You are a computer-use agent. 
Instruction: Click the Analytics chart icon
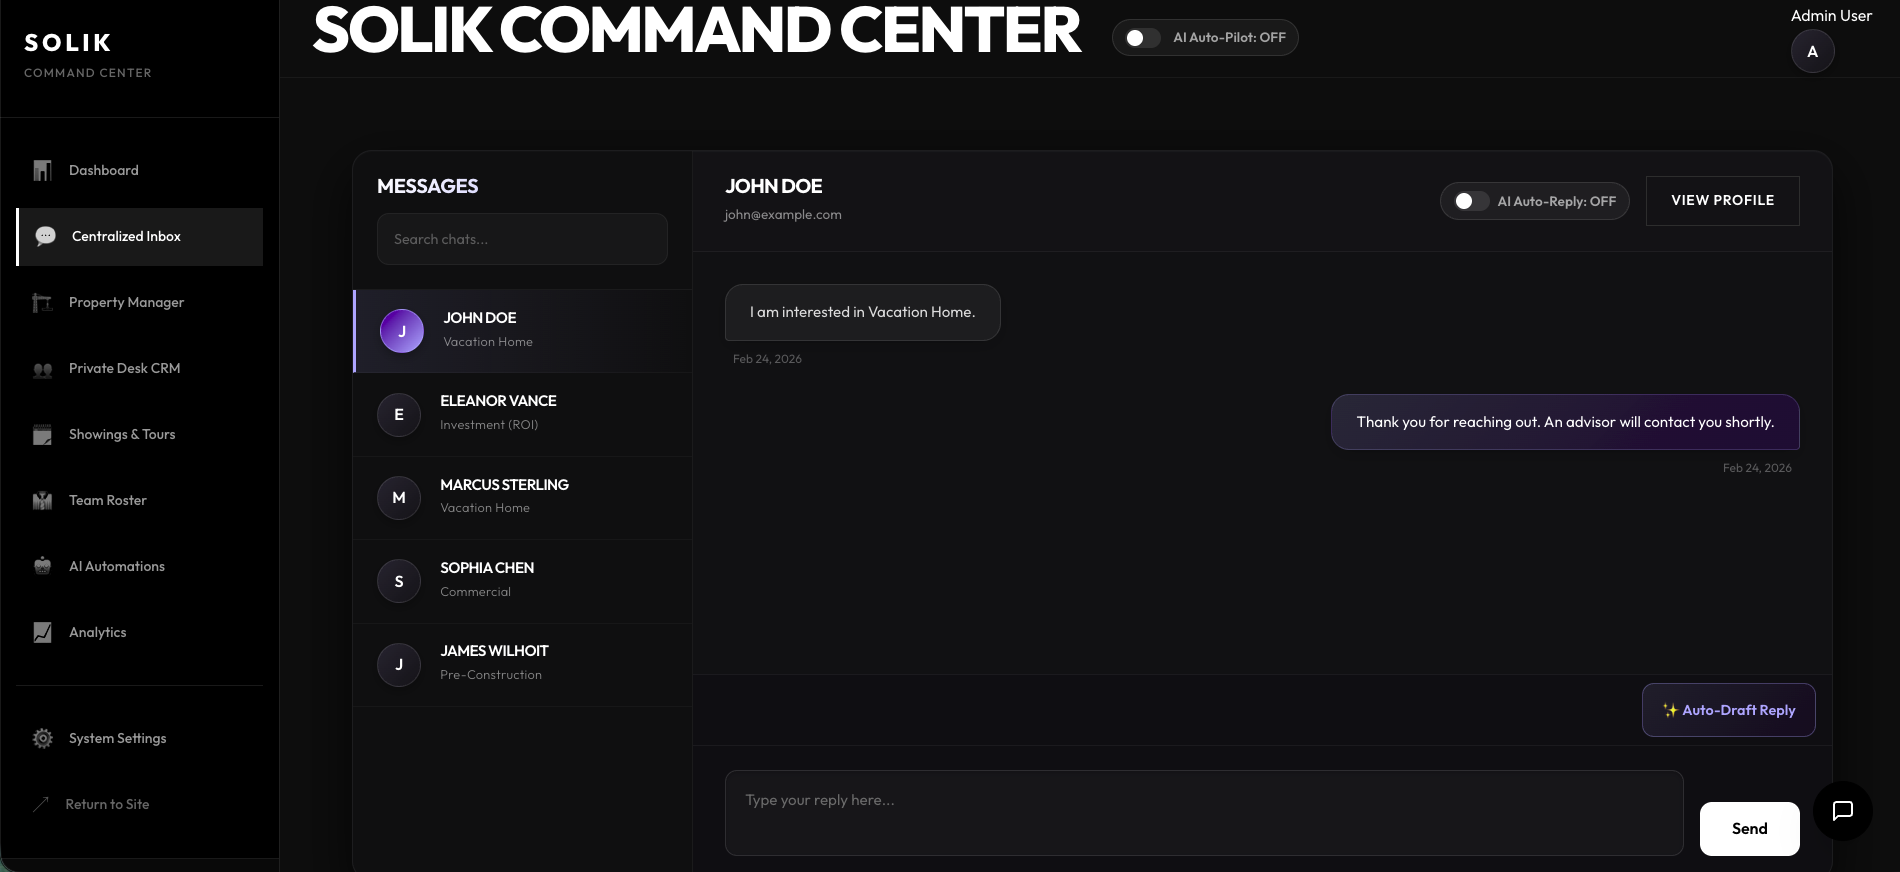42,633
